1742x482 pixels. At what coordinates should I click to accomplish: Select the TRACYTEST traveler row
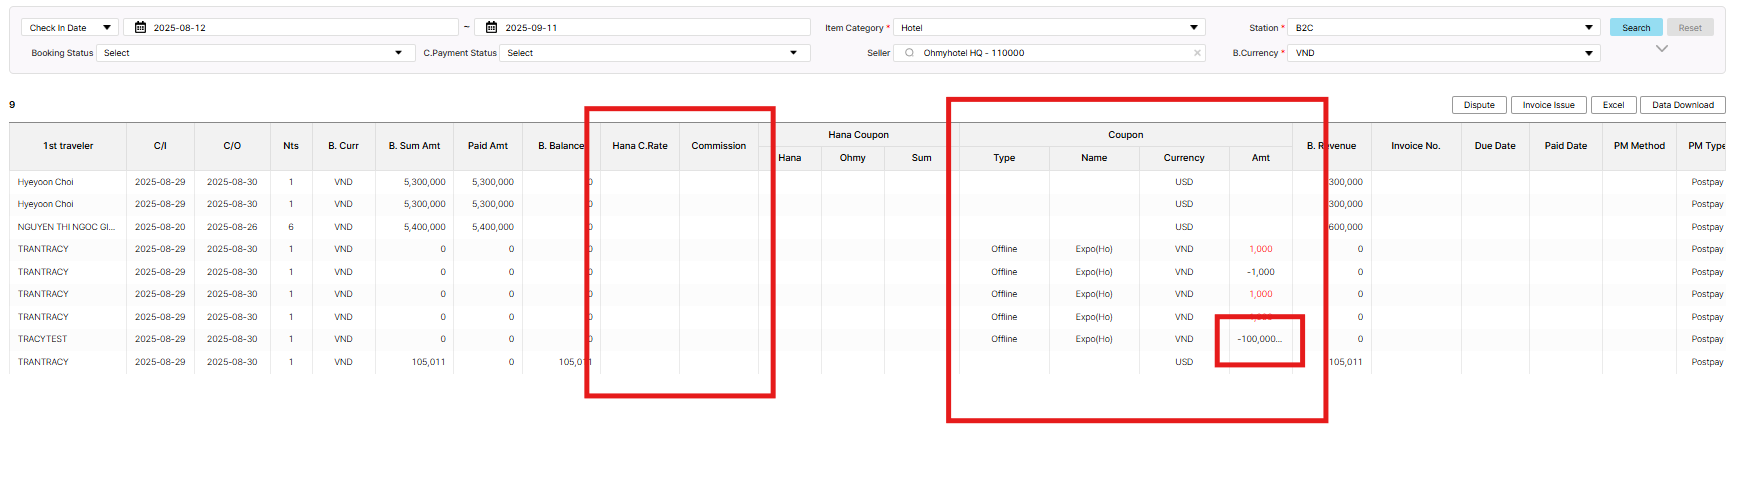[43, 339]
